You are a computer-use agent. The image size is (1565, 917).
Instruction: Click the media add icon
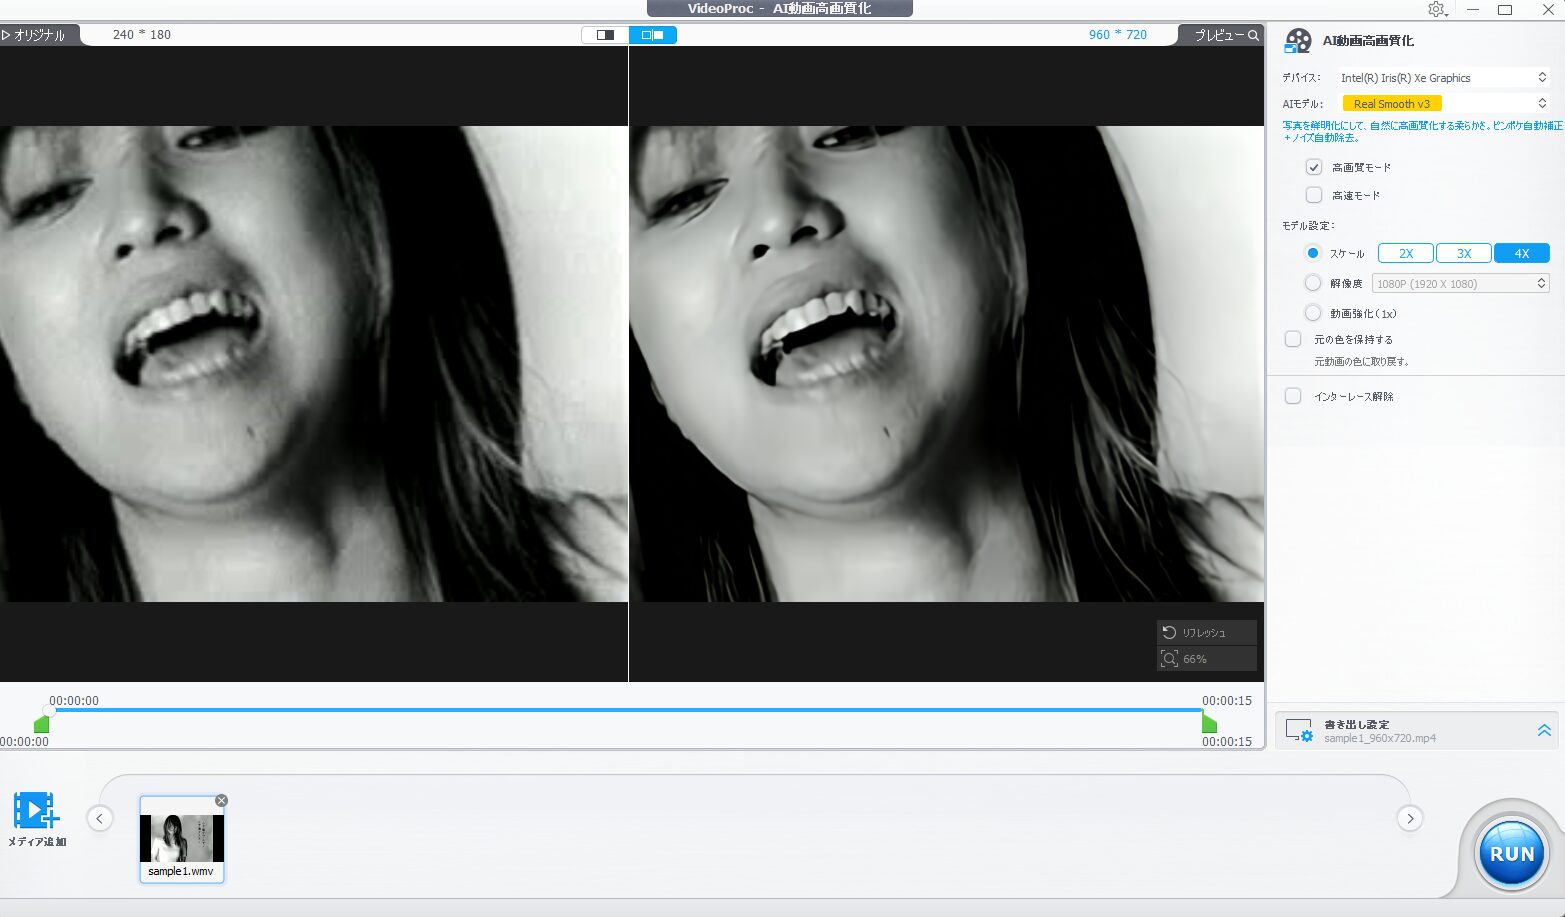click(x=37, y=810)
